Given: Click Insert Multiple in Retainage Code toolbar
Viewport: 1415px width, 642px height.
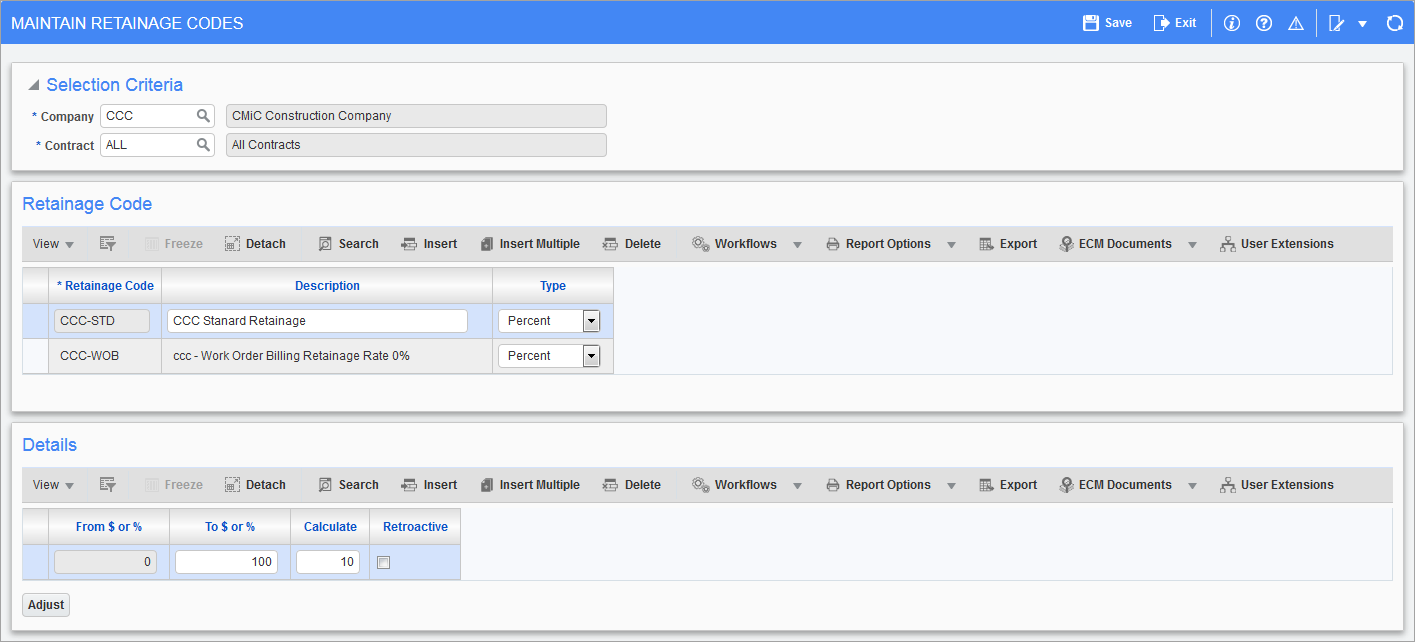Looking at the screenshot, I should tap(530, 244).
